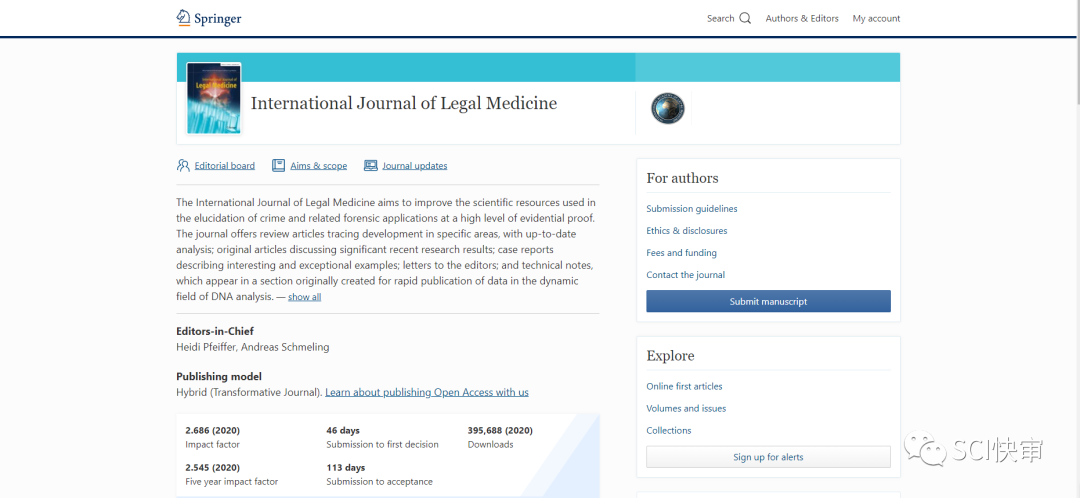Viewport: 1080px width, 498px height.
Task: Open Fees and funding link
Action: click(682, 253)
